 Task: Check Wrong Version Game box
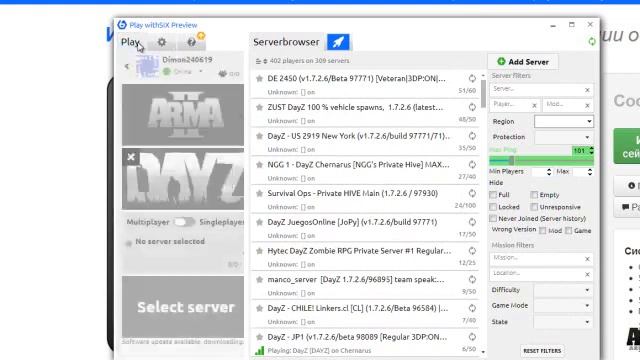click(569, 231)
